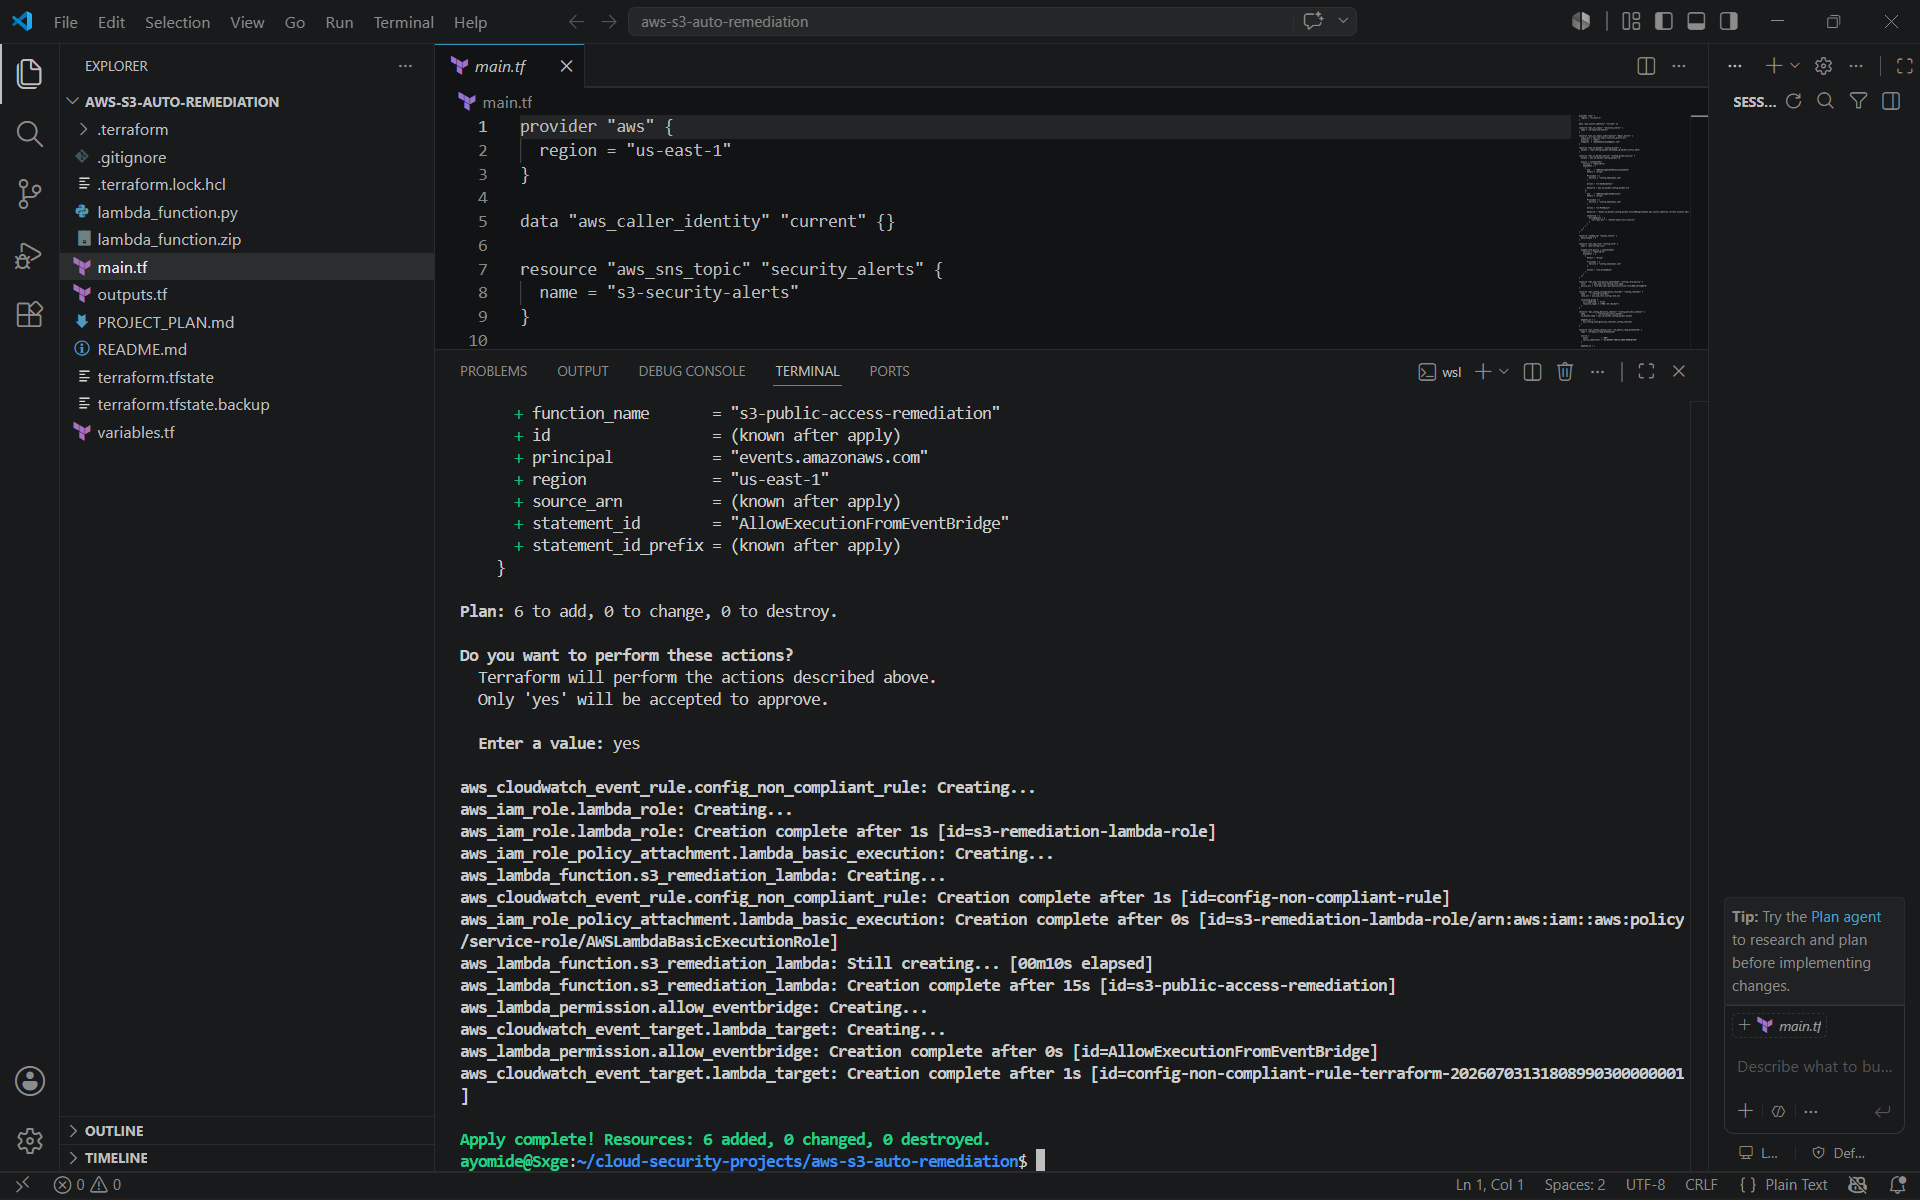The height and width of the screenshot is (1200, 1920).
Task: Click Copilot status icon in status bar
Action: pyautogui.click(x=1858, y=1185)
